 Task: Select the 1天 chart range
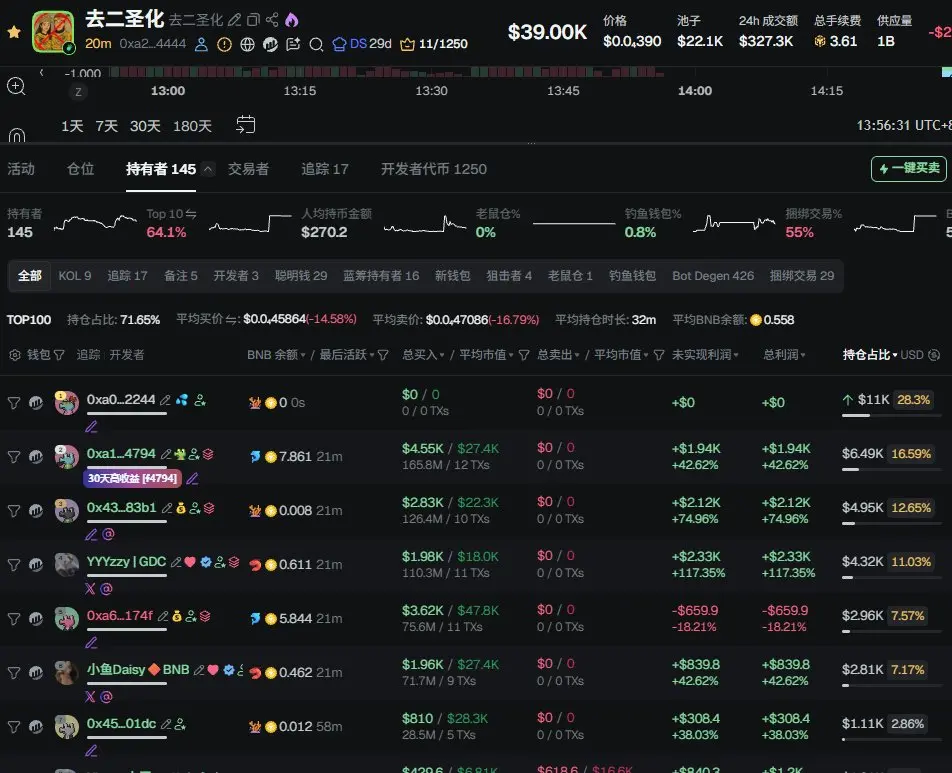[x=72, y=126]
